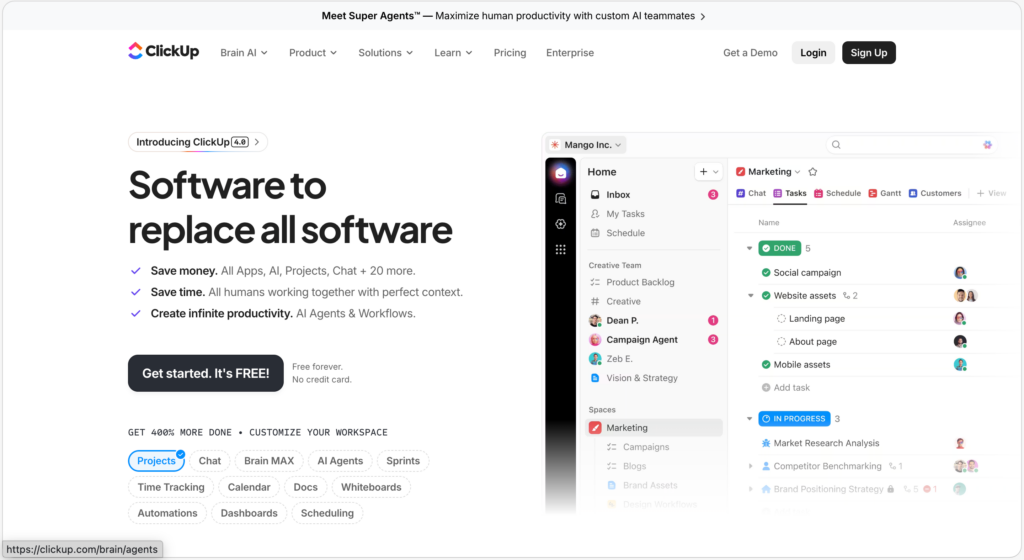Open the Vision & Strategy doc
Viewport: 1024px width, 560px height.
[x=641, y=378]
